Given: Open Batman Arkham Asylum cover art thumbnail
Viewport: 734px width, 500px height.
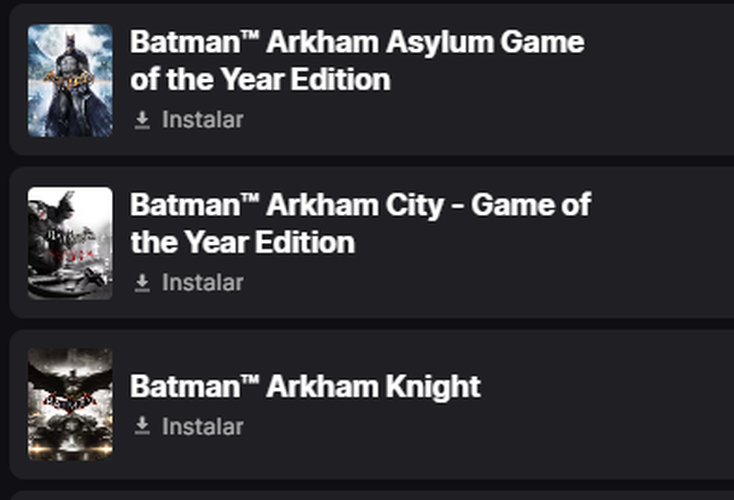Looking at the screenshot, I should coord(70,80).
